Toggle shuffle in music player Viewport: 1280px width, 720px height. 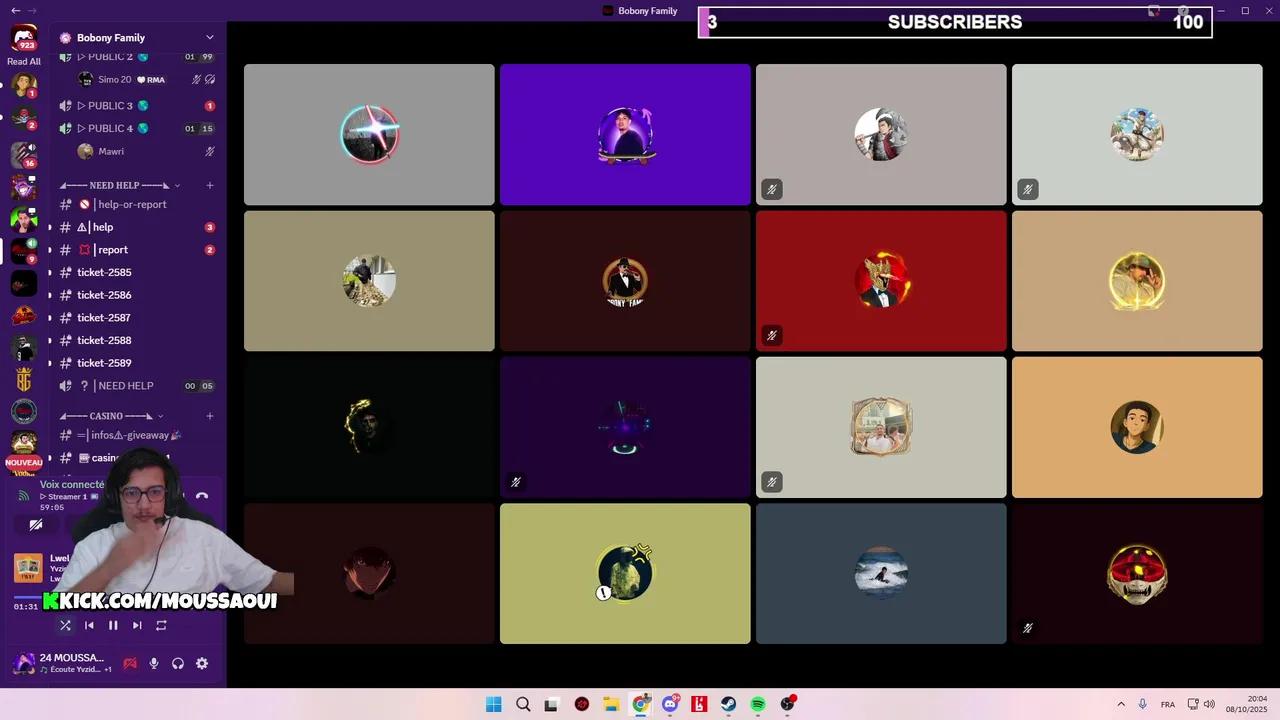(65, 625)
